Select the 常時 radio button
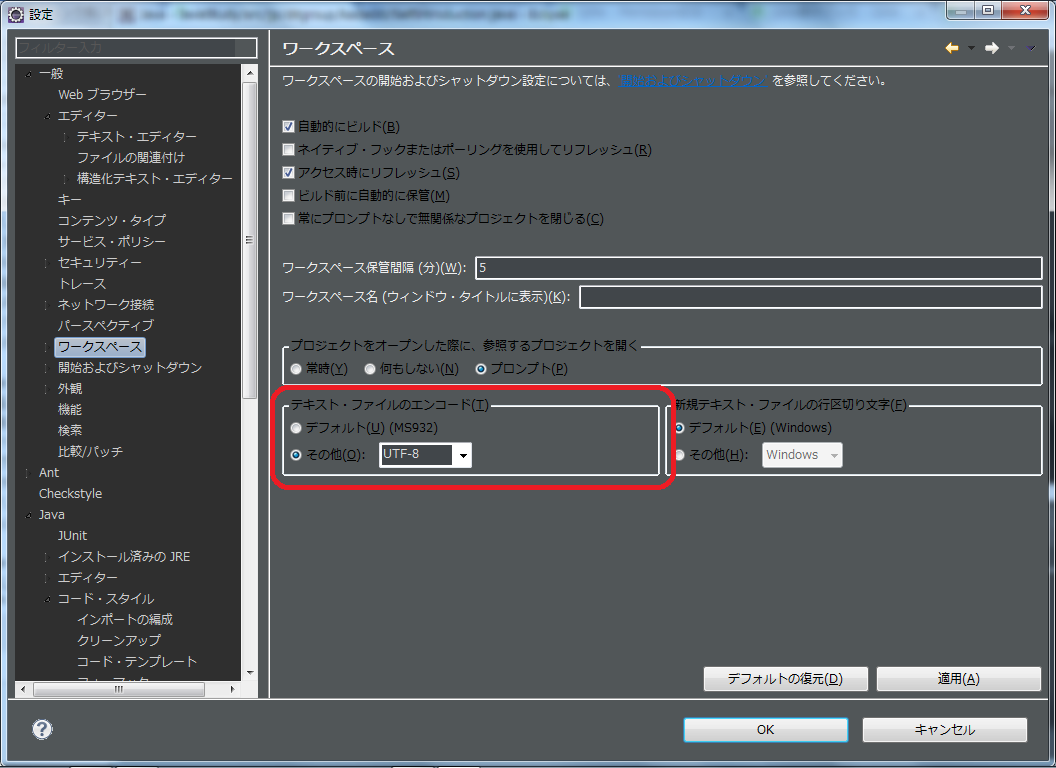1056x768 pixels. click(x=296, y=369)
